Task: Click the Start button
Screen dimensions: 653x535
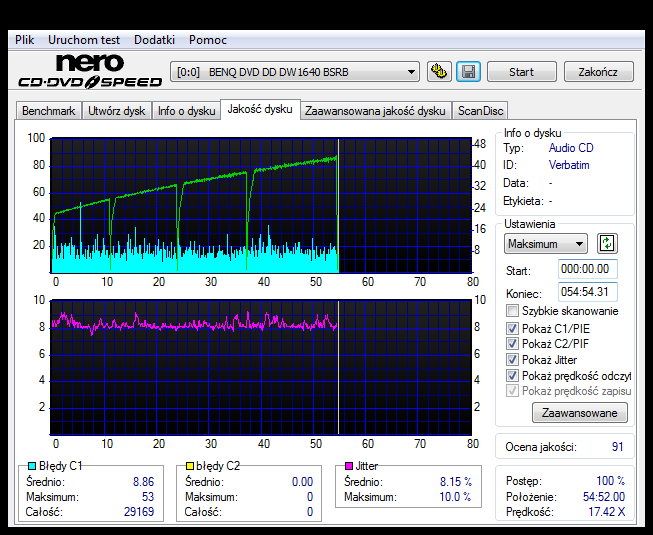Action: point(521,72)
